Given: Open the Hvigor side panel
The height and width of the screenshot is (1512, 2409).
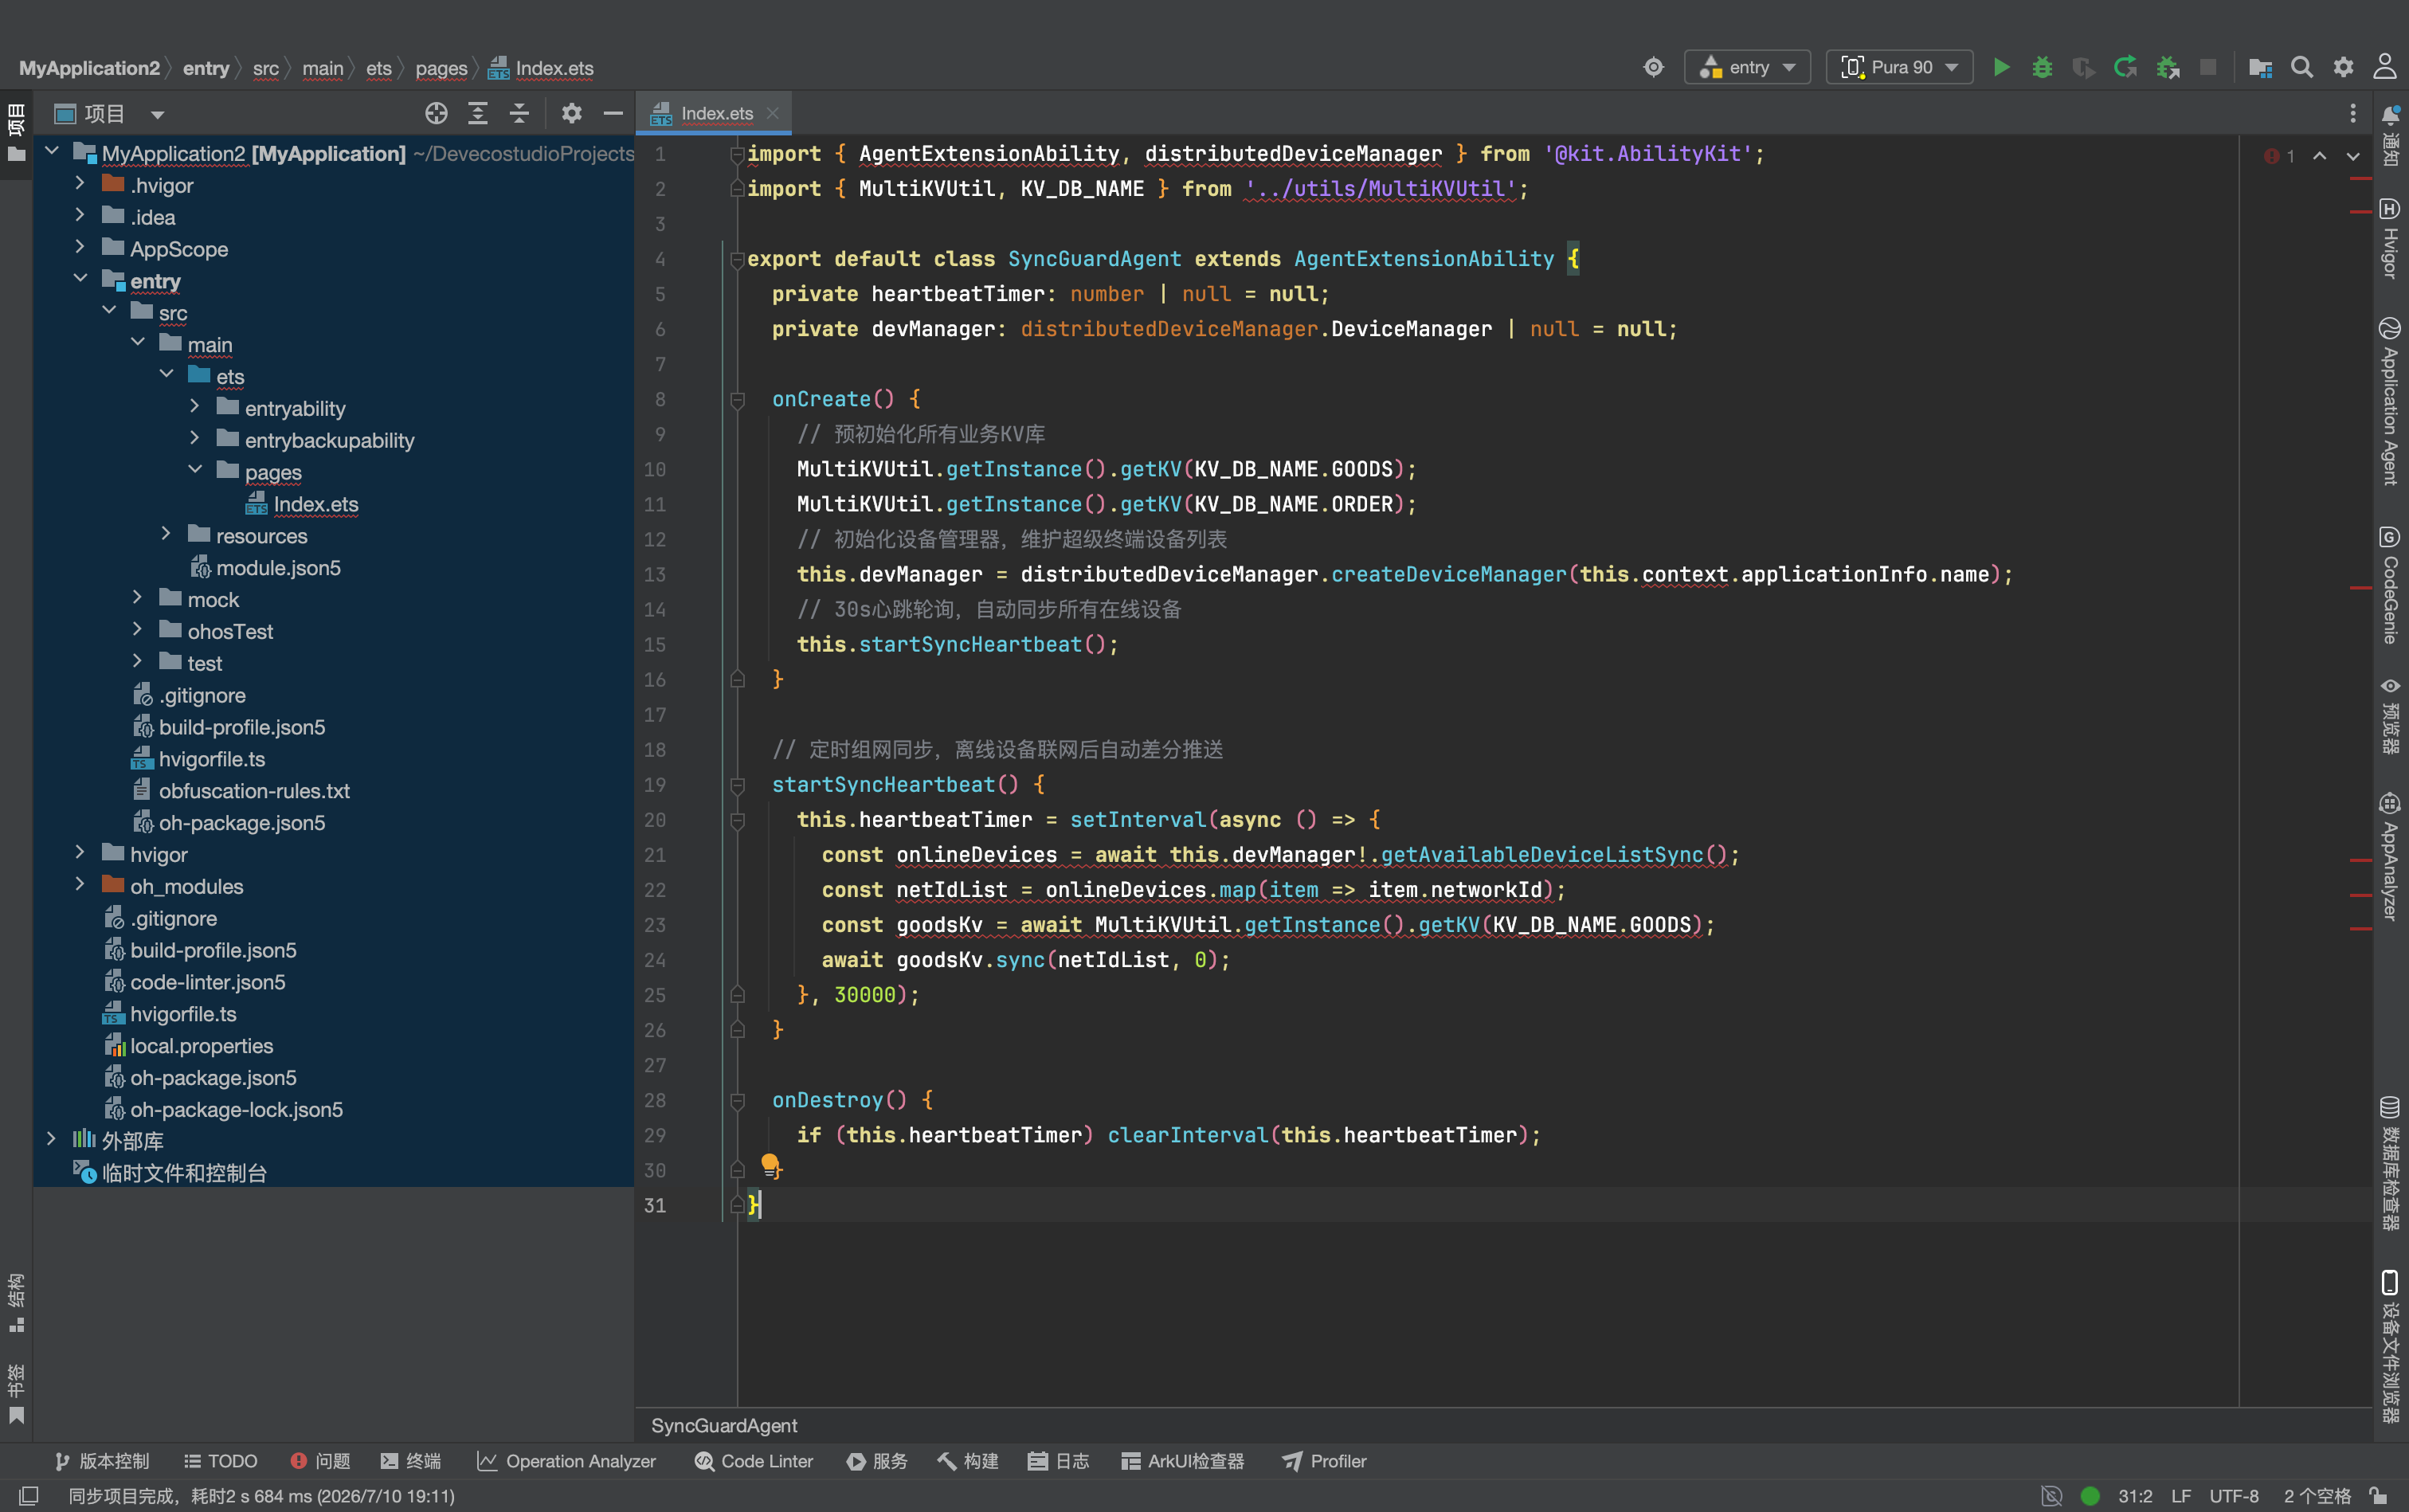Looking at the screenshot, I should (2390, 239).
